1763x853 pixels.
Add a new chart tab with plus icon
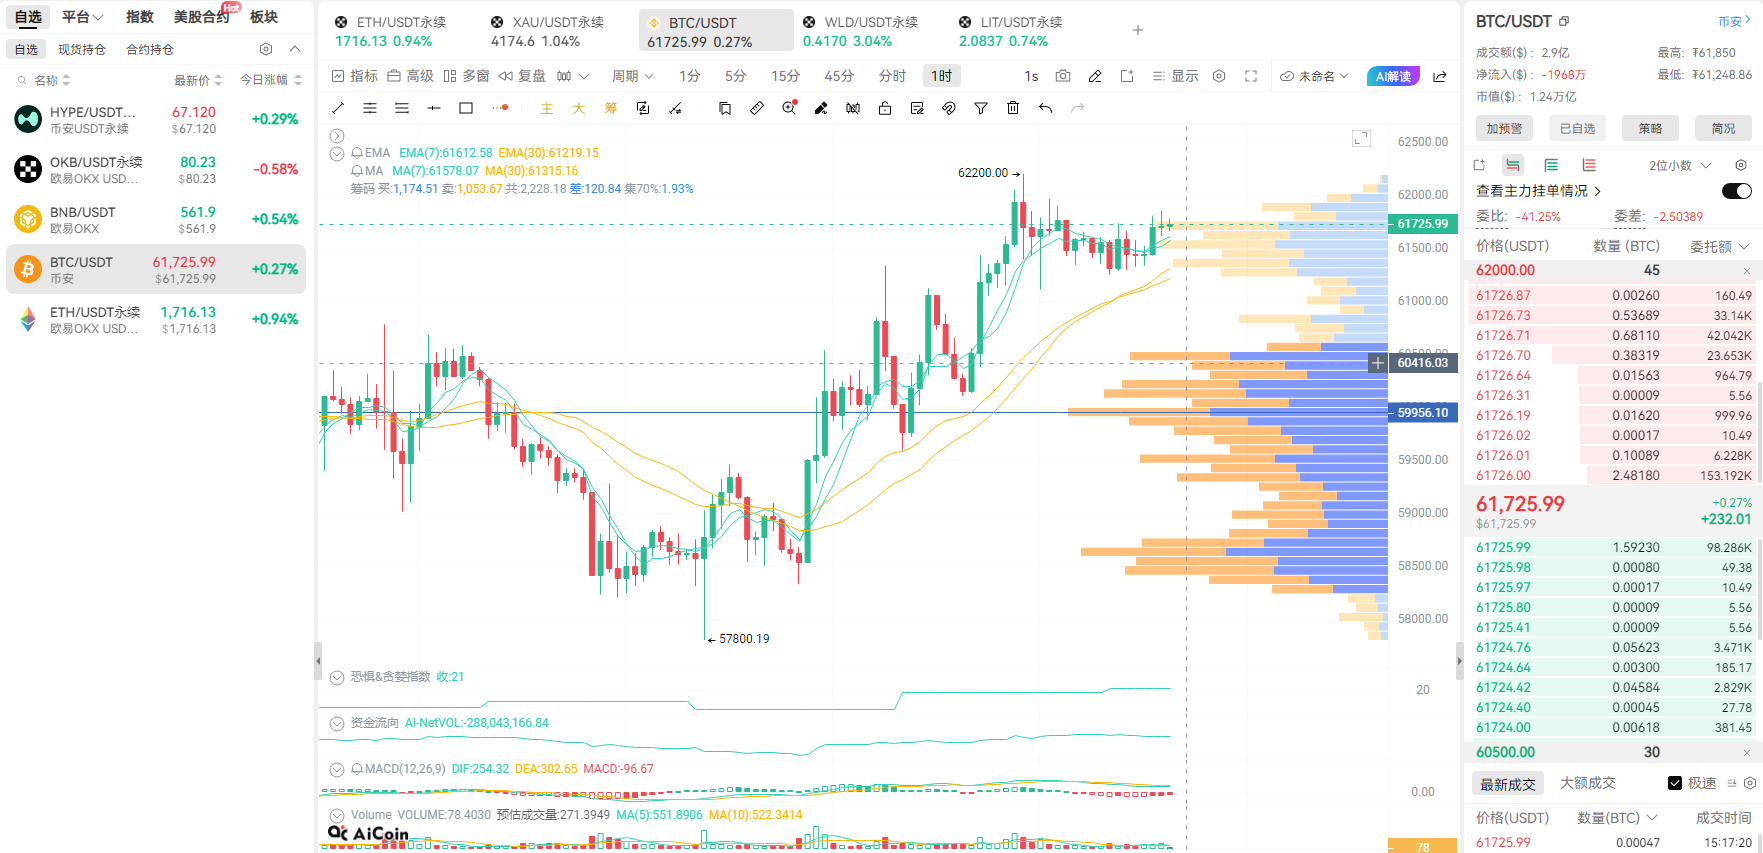(1138, 30)
